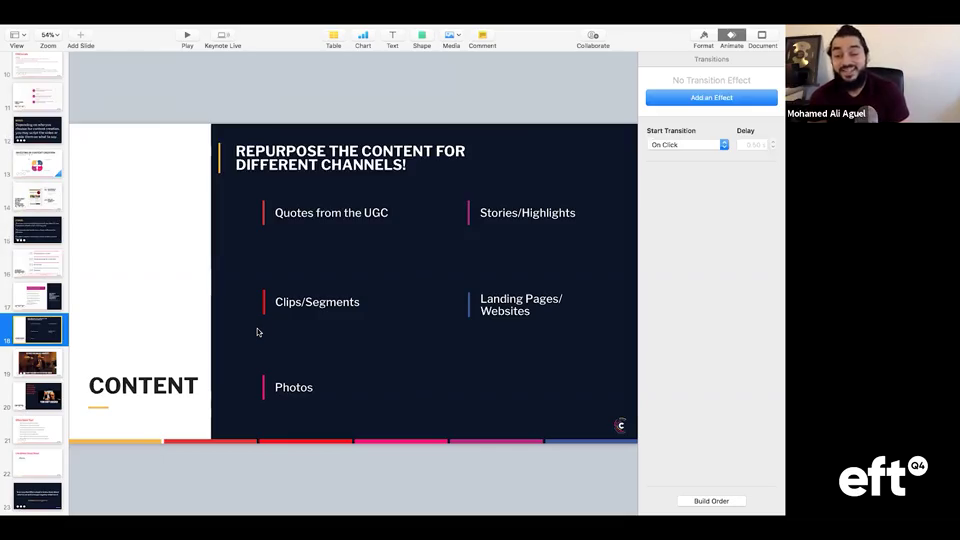Open the Zoom percentage dropdown
The width and height of the screenshot is (960, 540).
[x=48, y=35]
